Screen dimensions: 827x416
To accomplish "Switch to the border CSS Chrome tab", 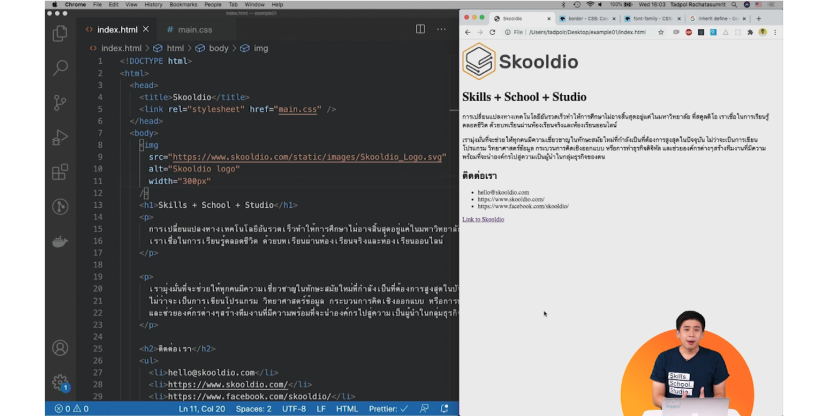I will [587, 18].
